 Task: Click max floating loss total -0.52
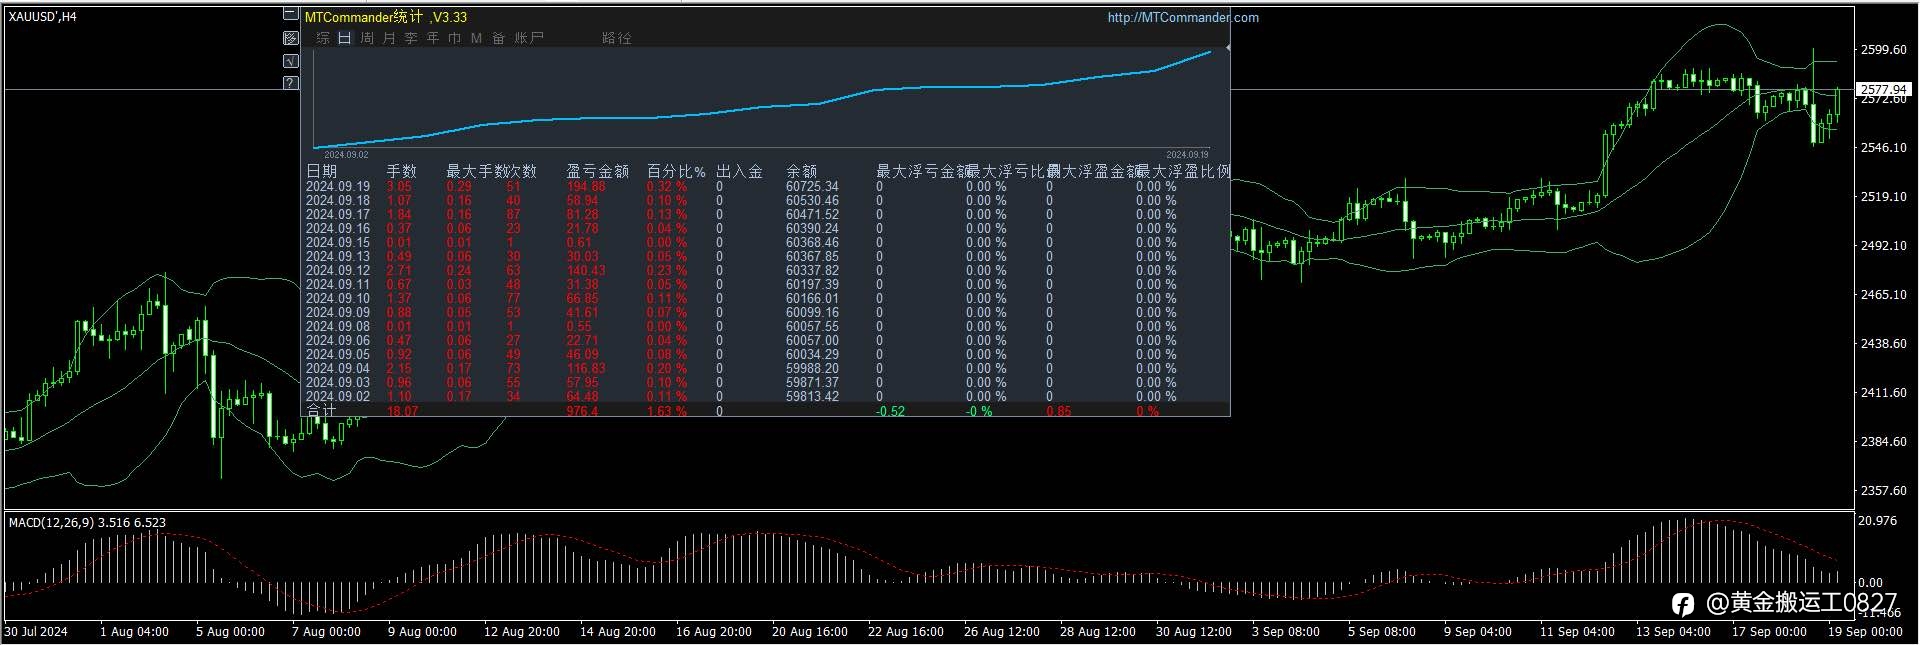point(891,411)
